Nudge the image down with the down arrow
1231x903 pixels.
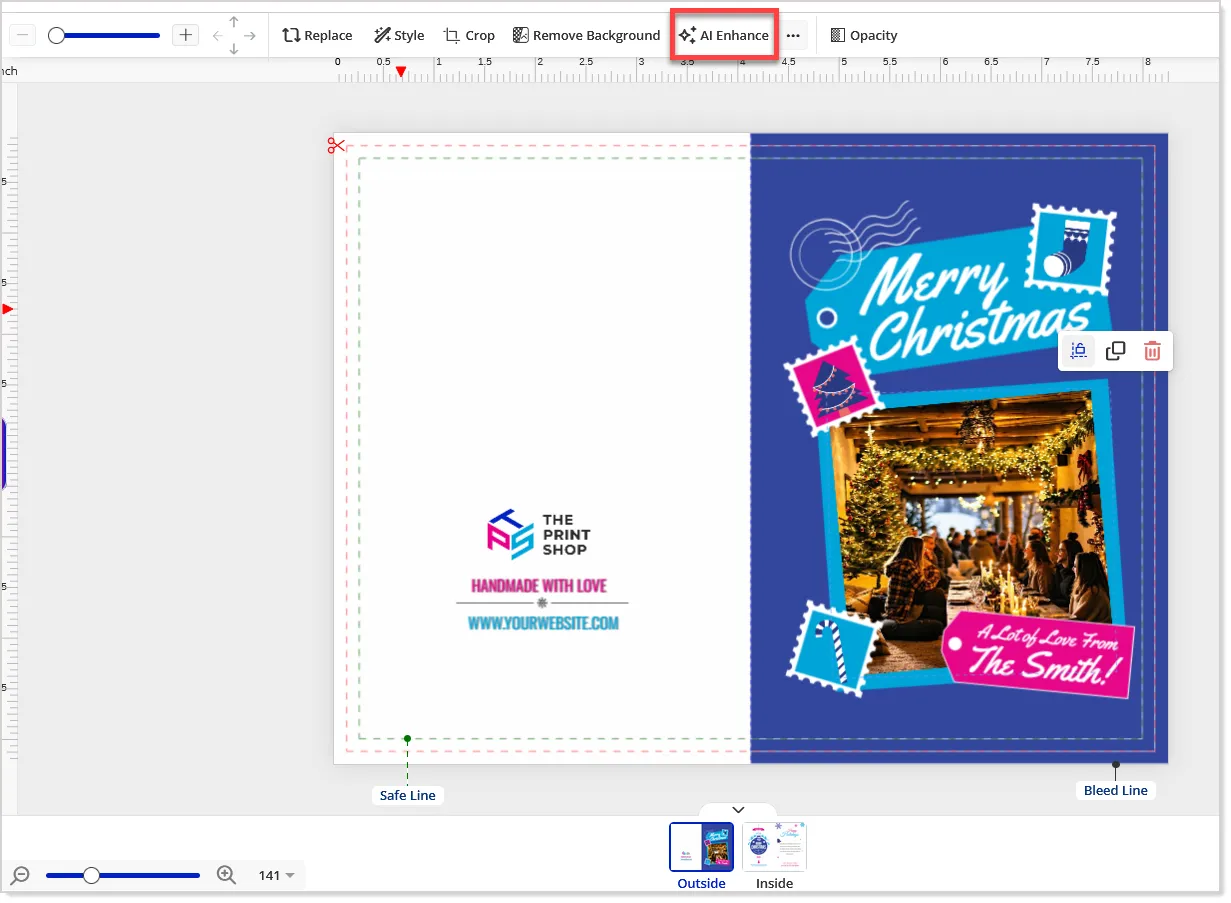pos(234,49)
